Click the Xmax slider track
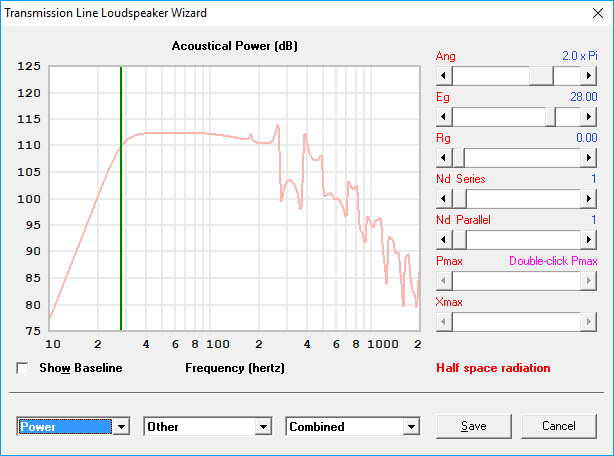 (x=516, y=322)
